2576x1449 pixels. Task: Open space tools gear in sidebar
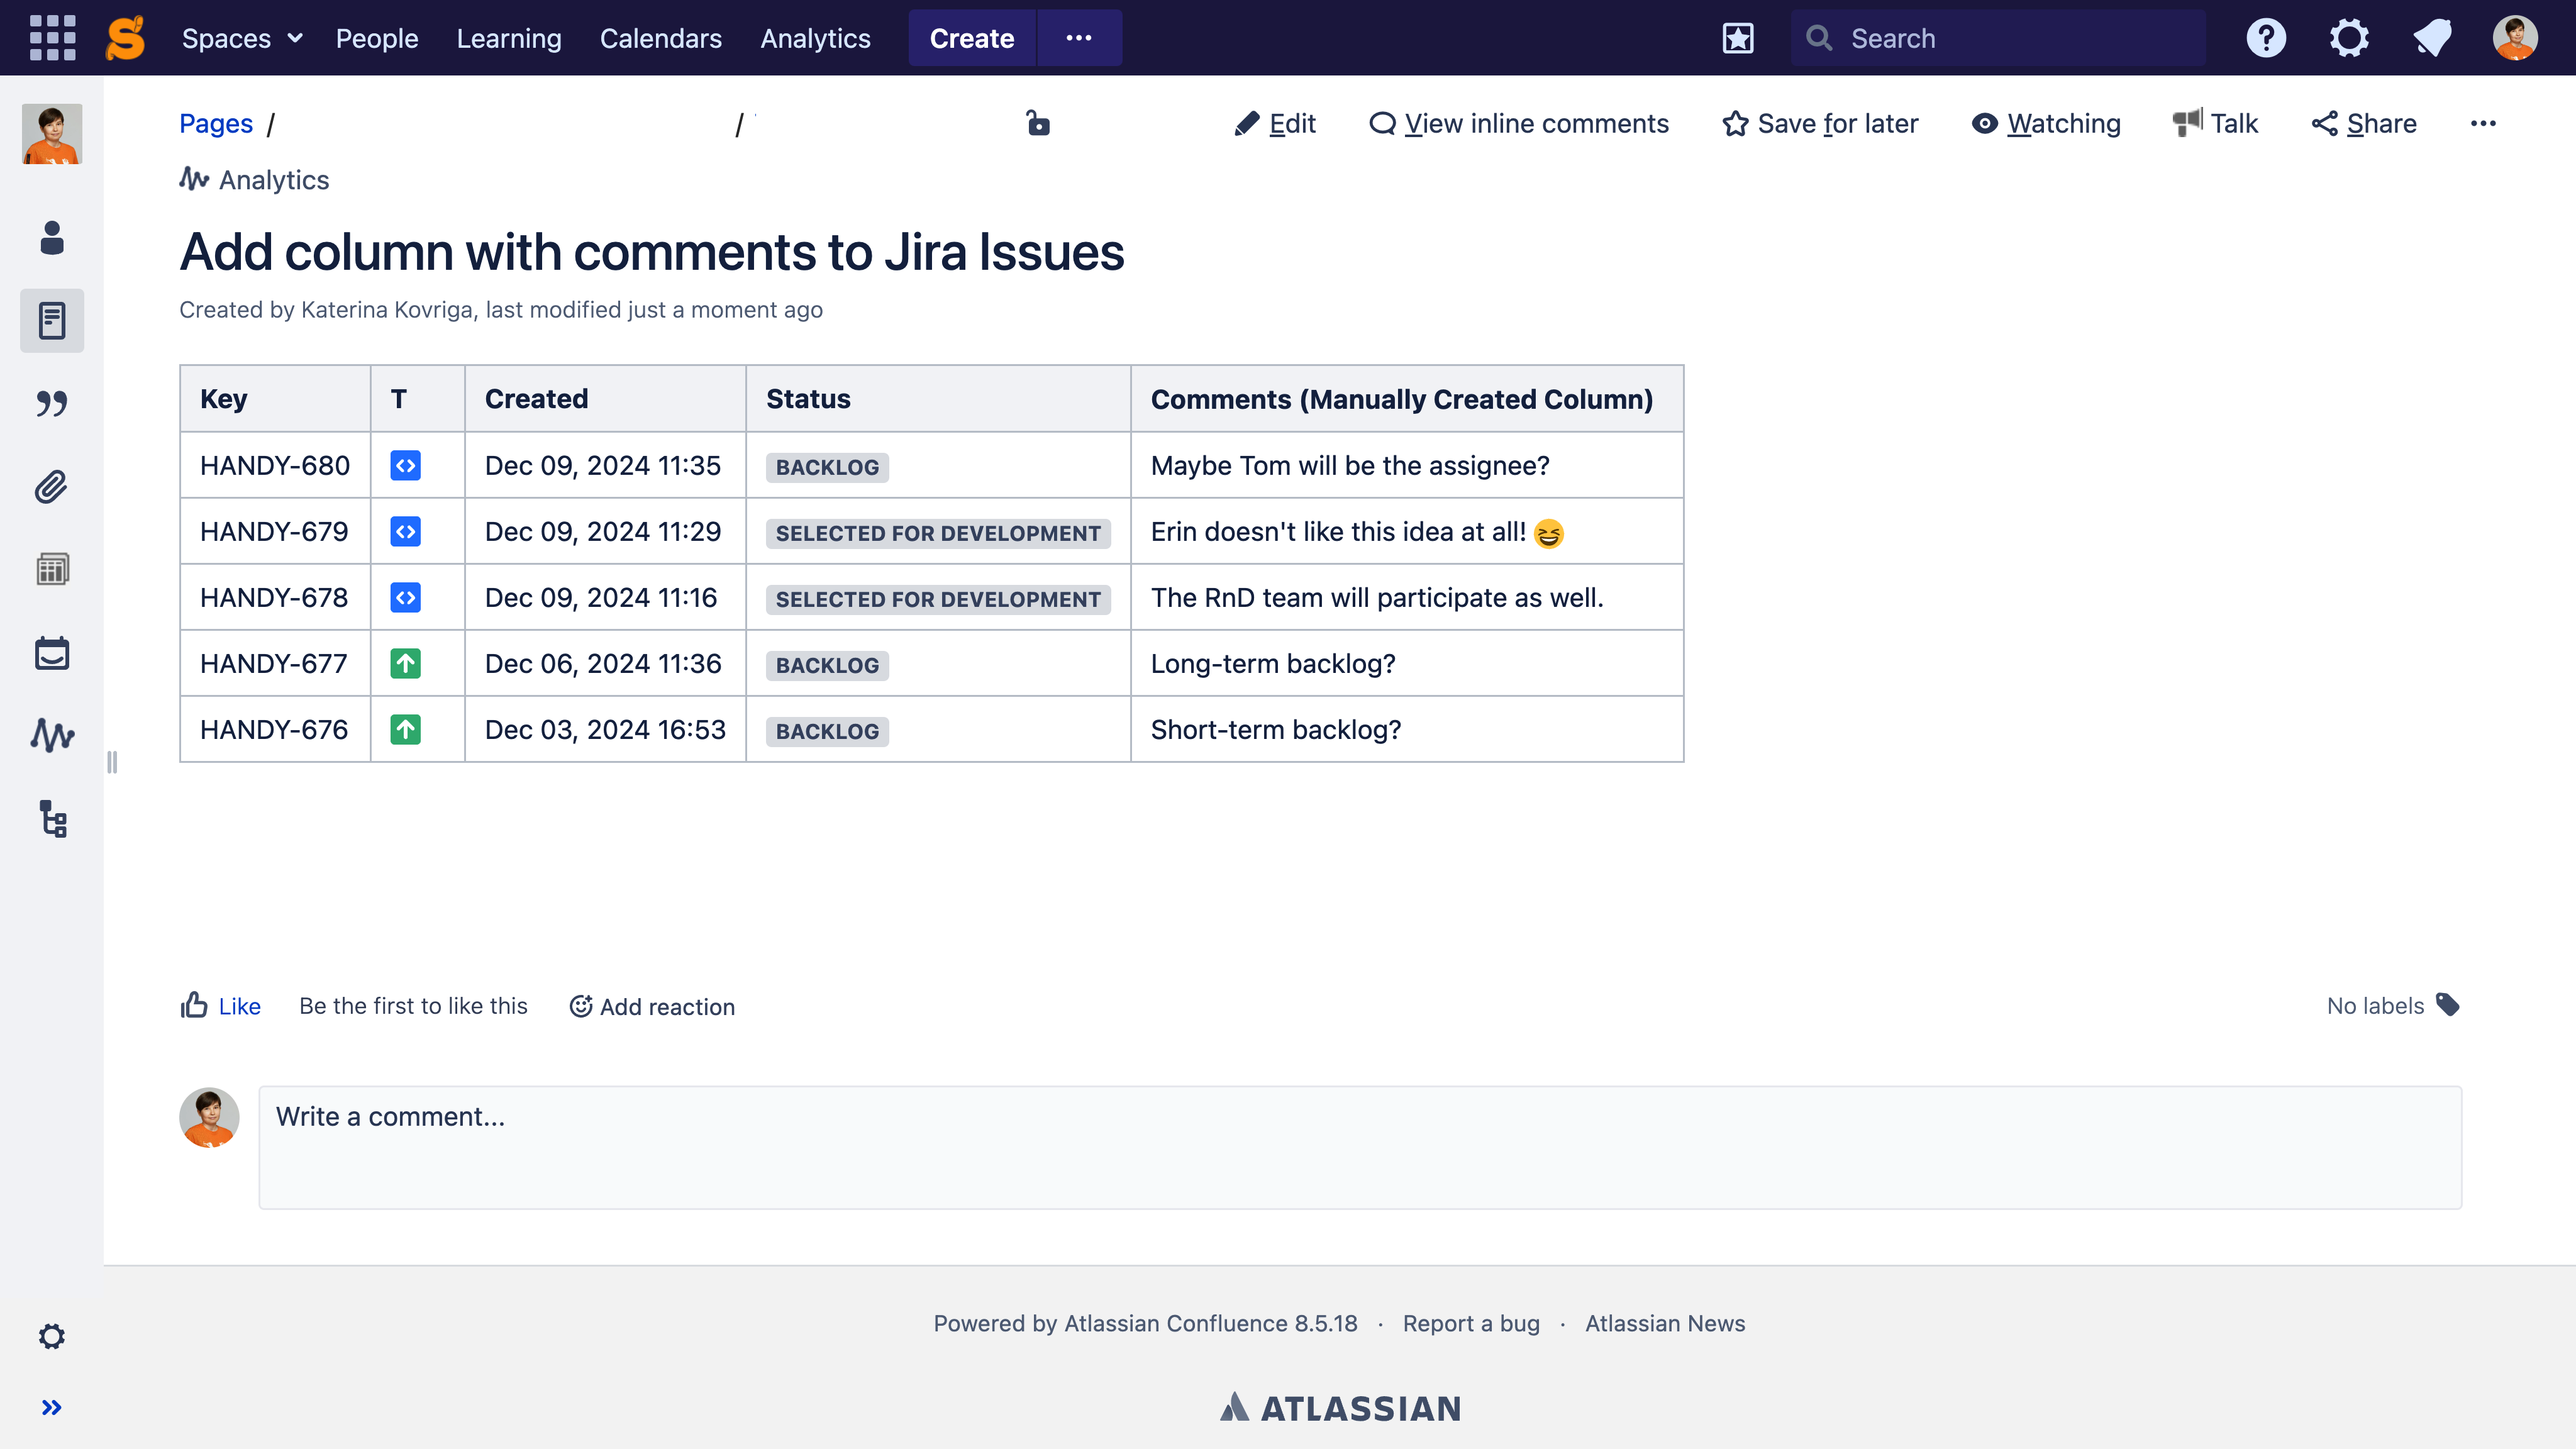52,1336
